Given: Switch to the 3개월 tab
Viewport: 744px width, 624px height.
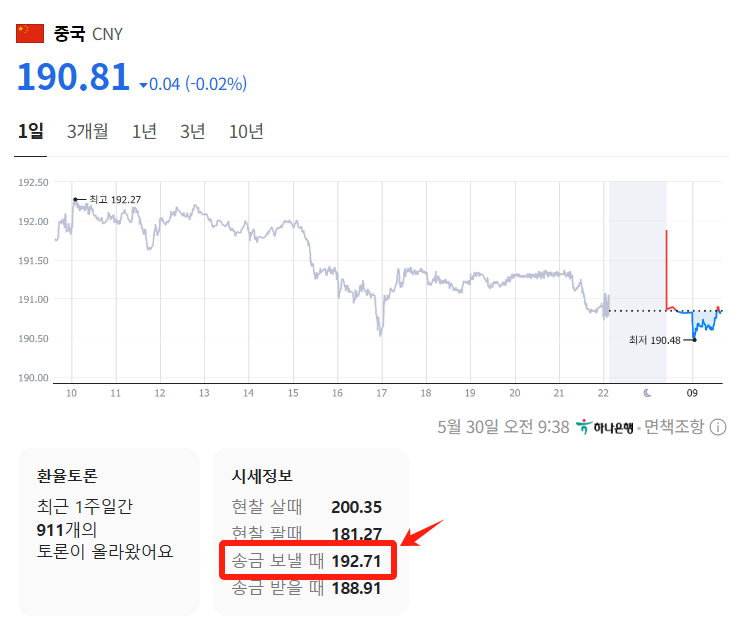Looking at the screenshot, I should [88, 131].
